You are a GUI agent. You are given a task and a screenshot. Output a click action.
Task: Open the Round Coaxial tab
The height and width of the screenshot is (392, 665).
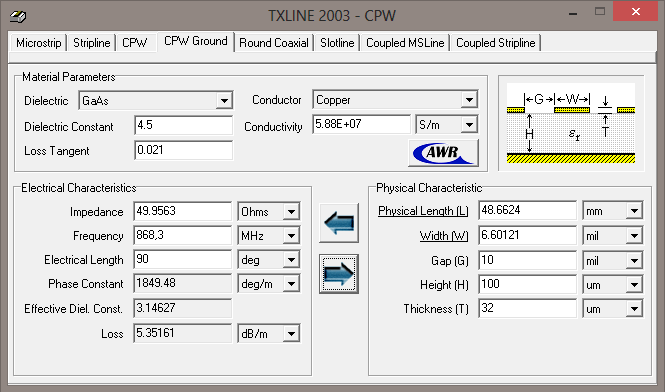point(274,43)
